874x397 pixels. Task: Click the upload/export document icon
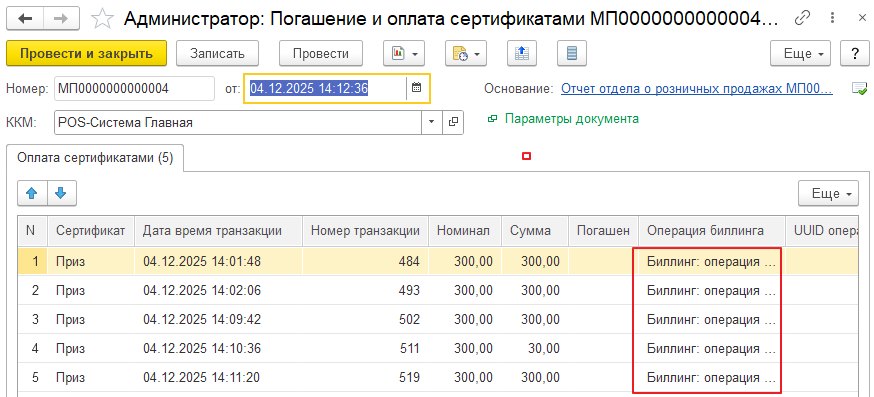522,54
